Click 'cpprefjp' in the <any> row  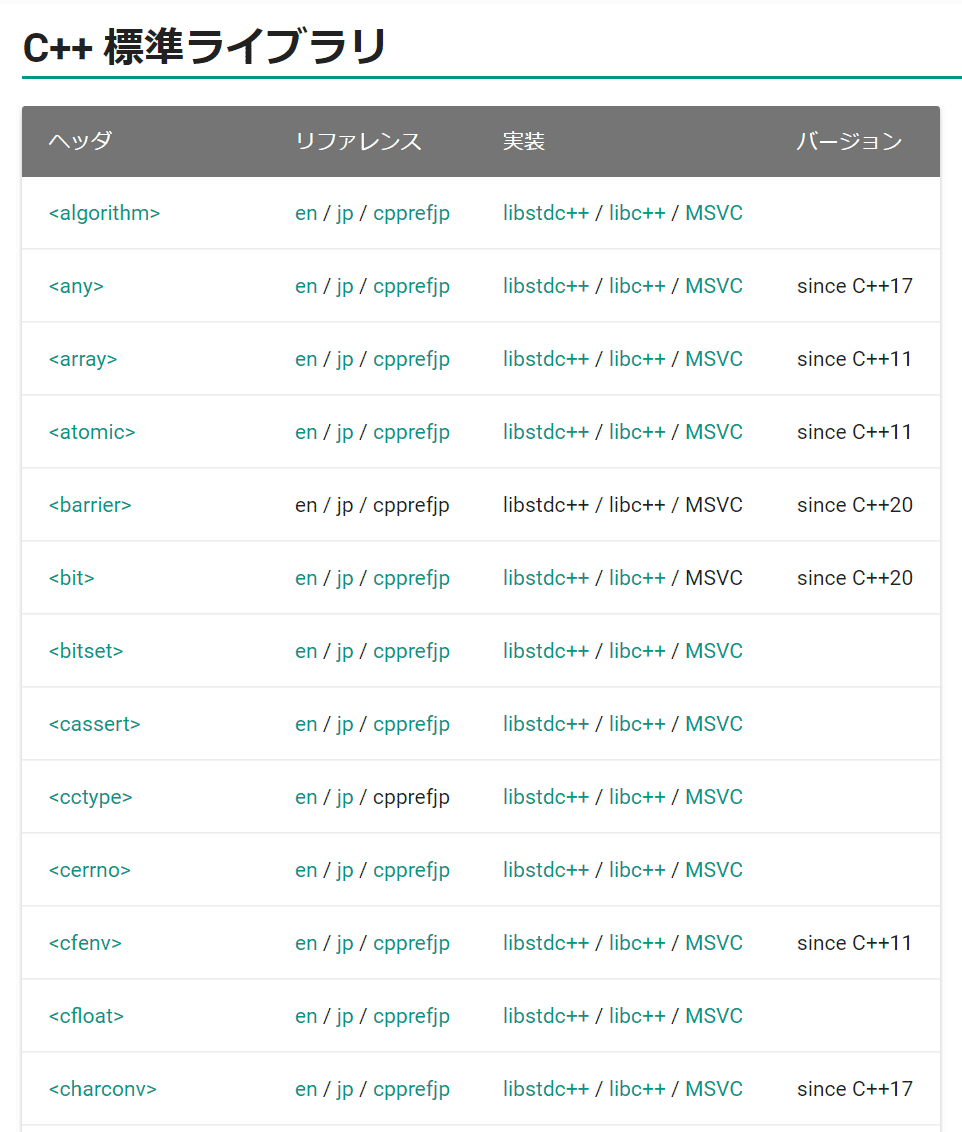411,287
